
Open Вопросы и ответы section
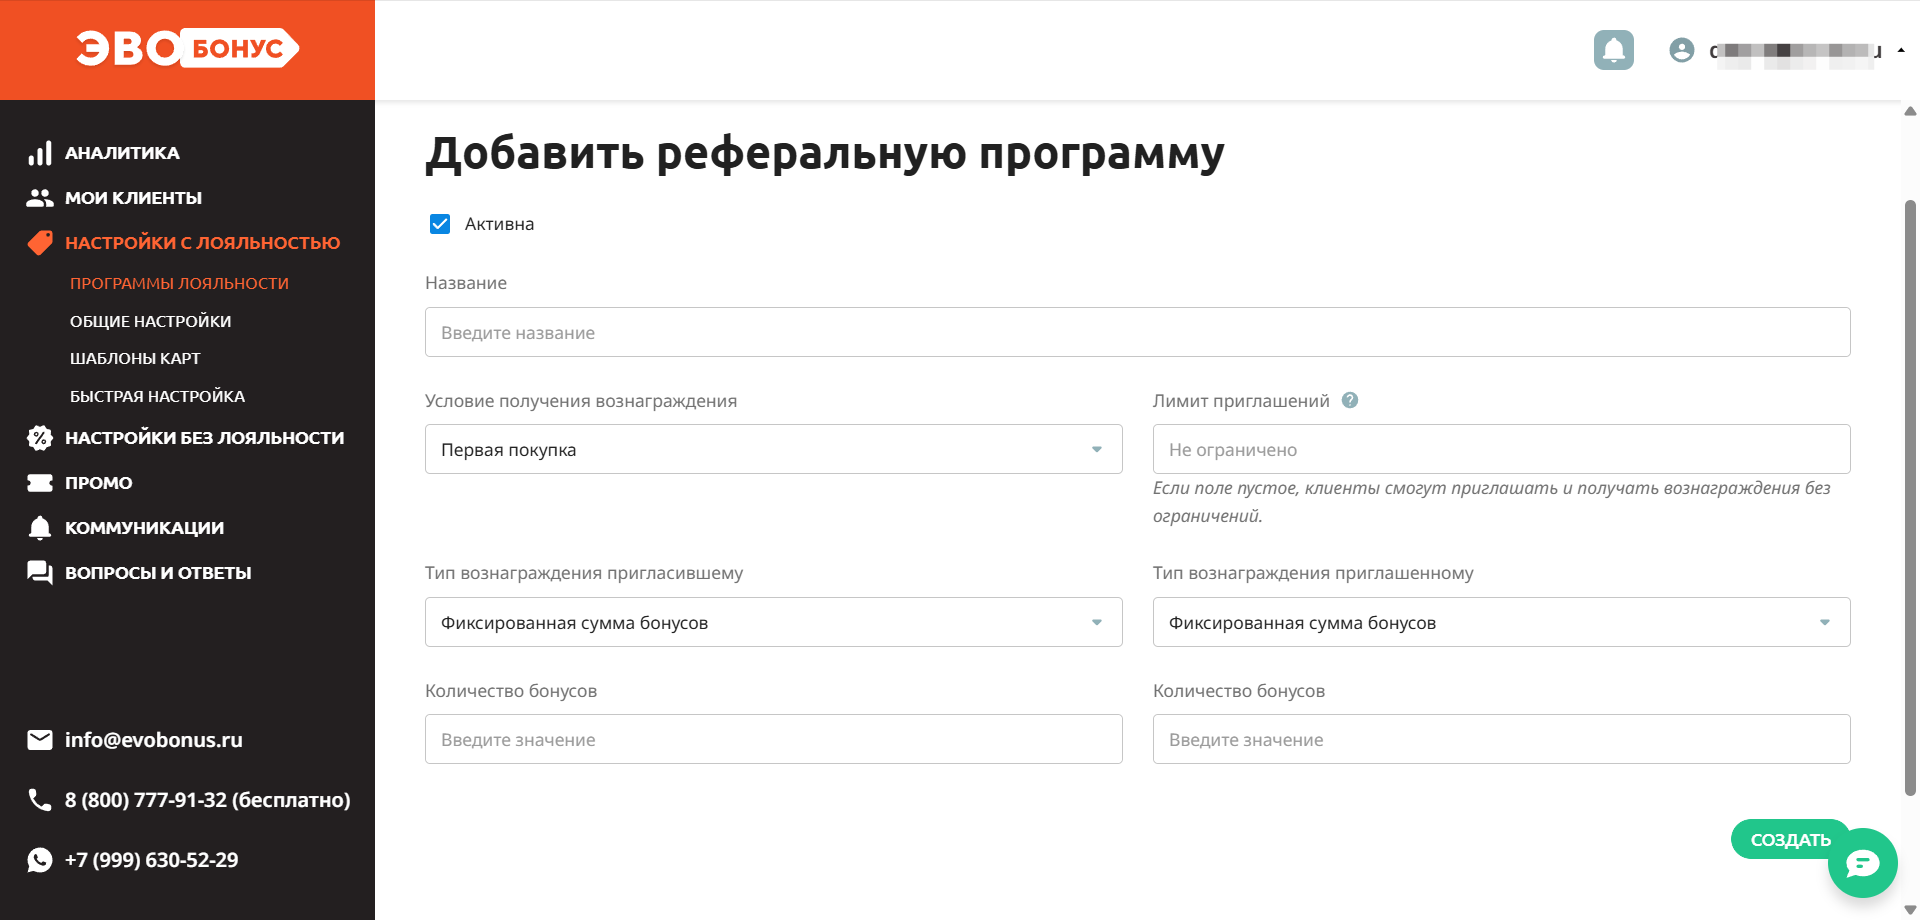(158, 573)
